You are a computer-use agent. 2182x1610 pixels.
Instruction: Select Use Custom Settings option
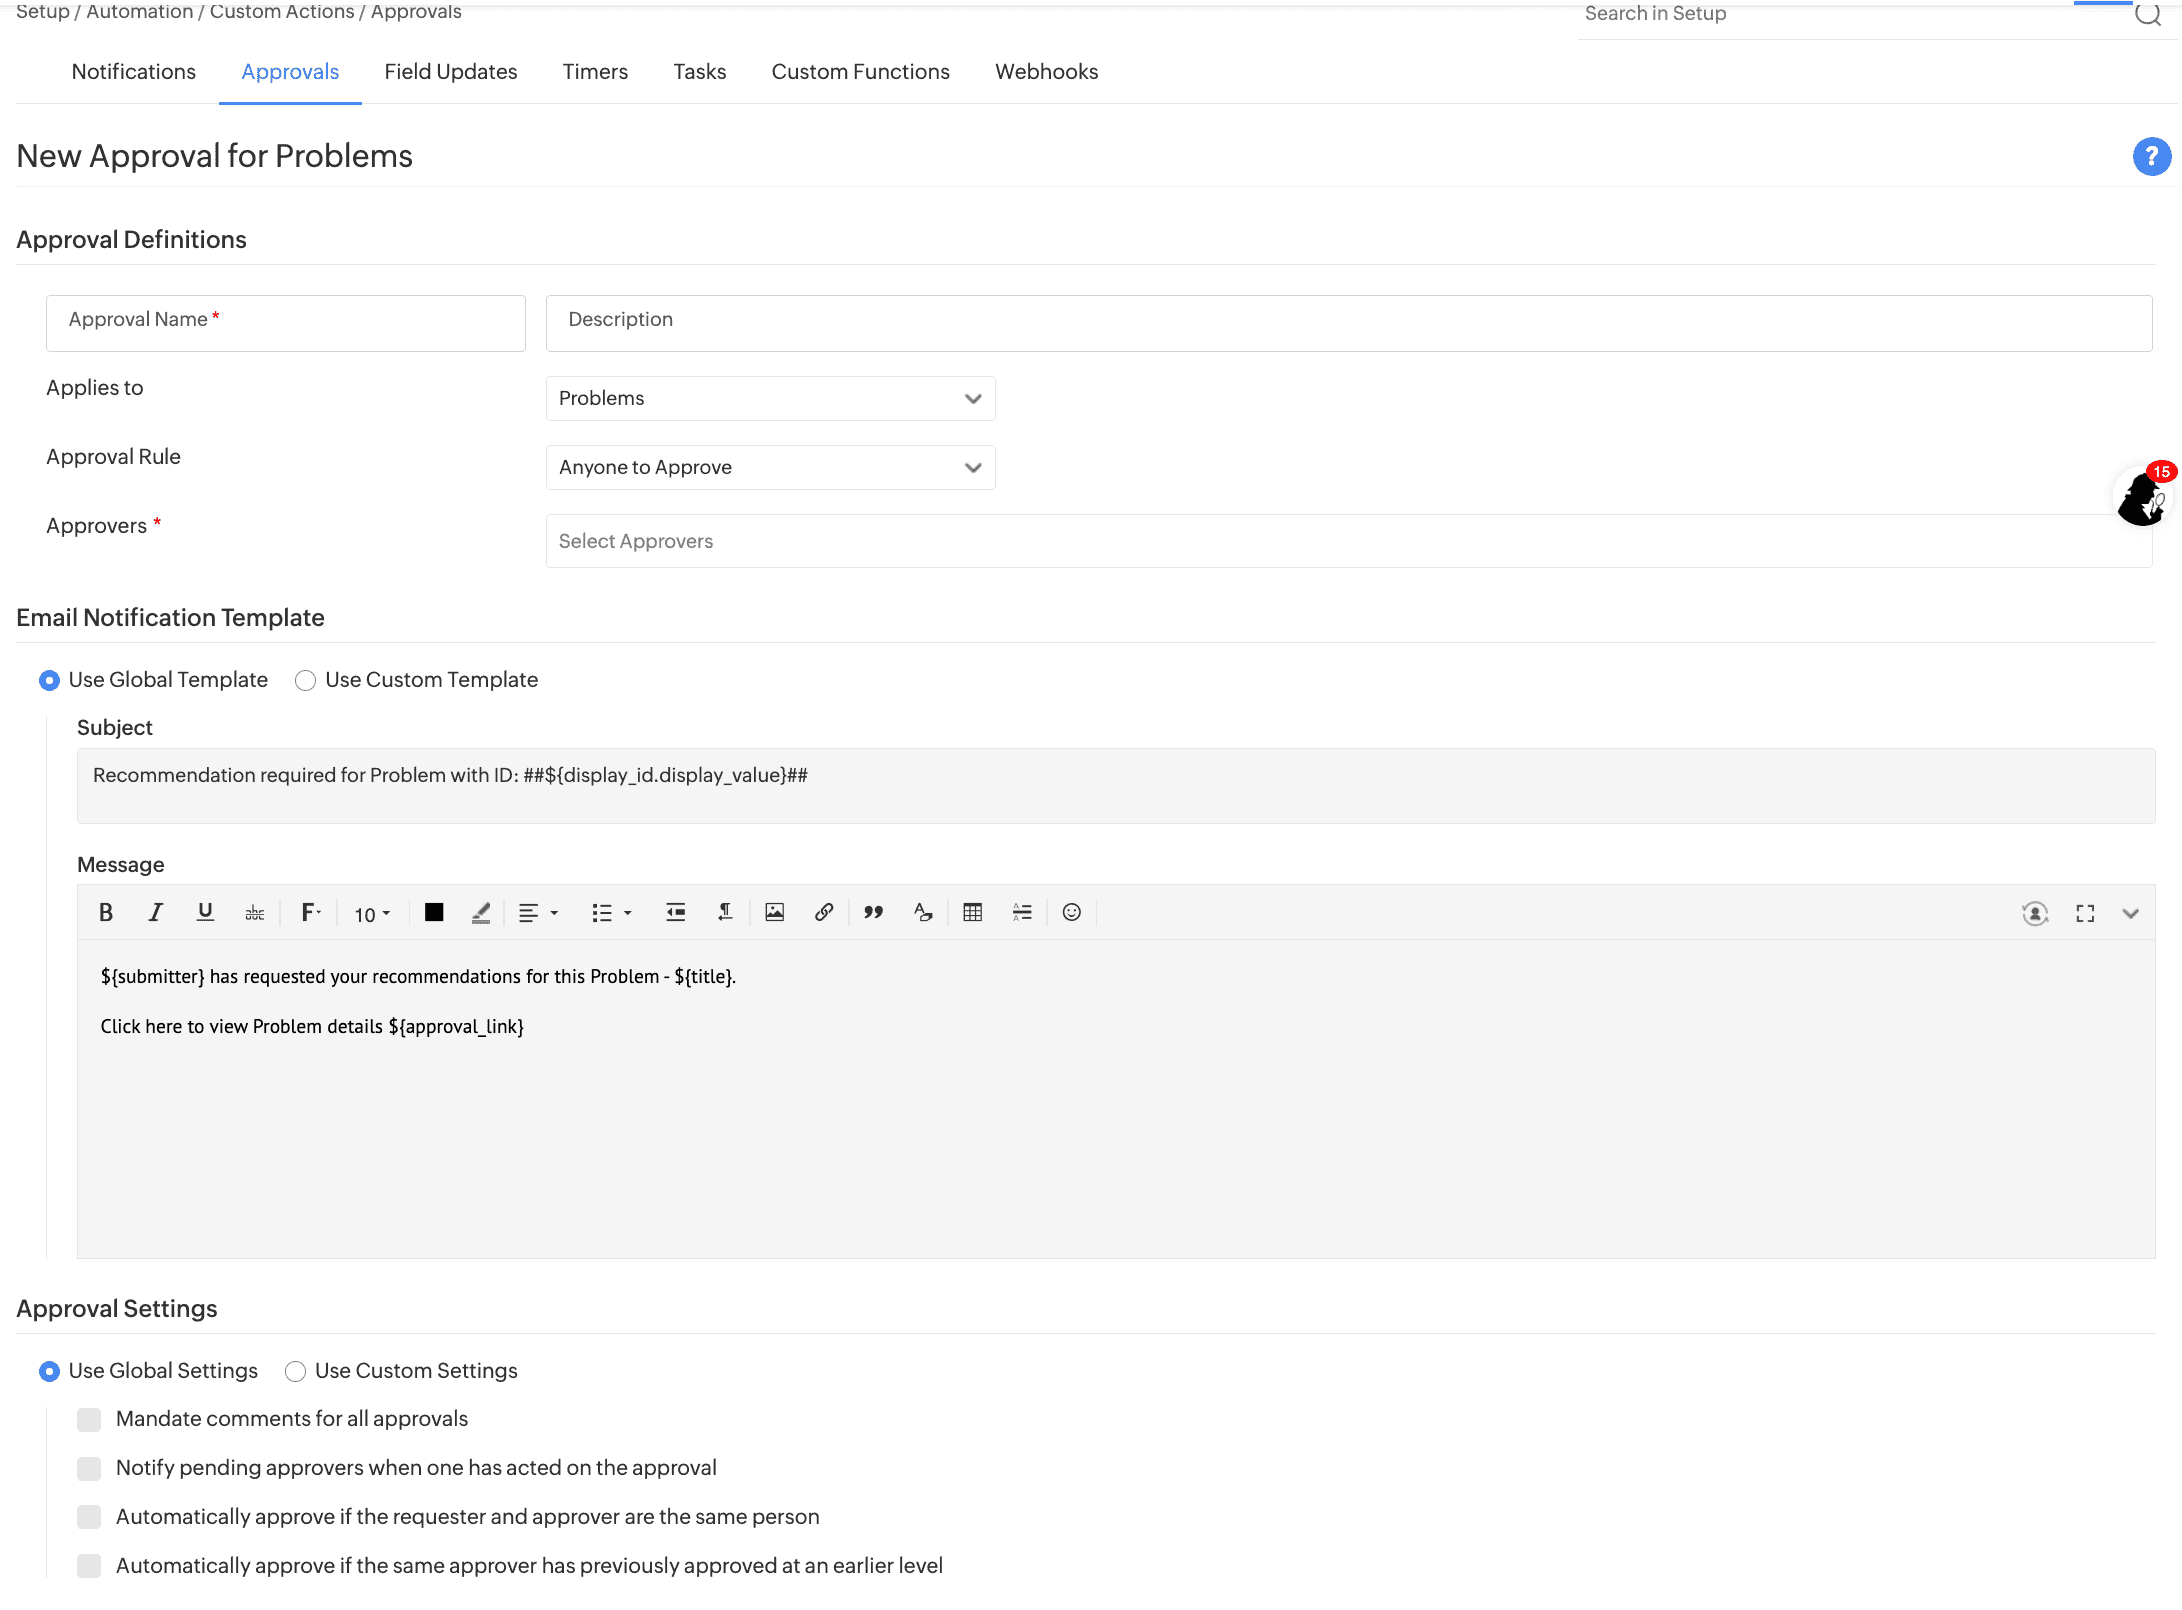pyautogui.click(x=296, y=1372)
